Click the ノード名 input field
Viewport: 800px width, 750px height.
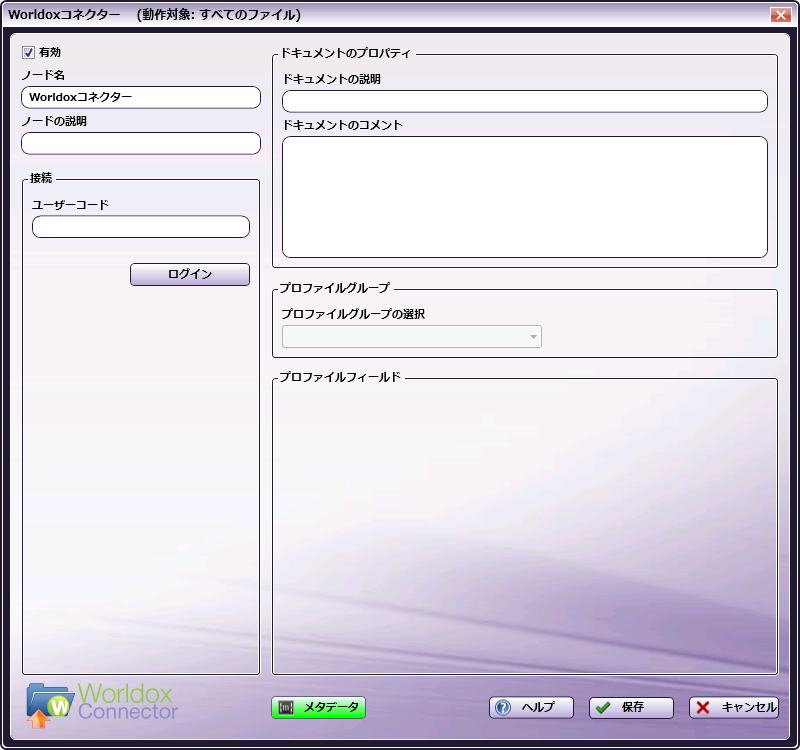[141, 97]
